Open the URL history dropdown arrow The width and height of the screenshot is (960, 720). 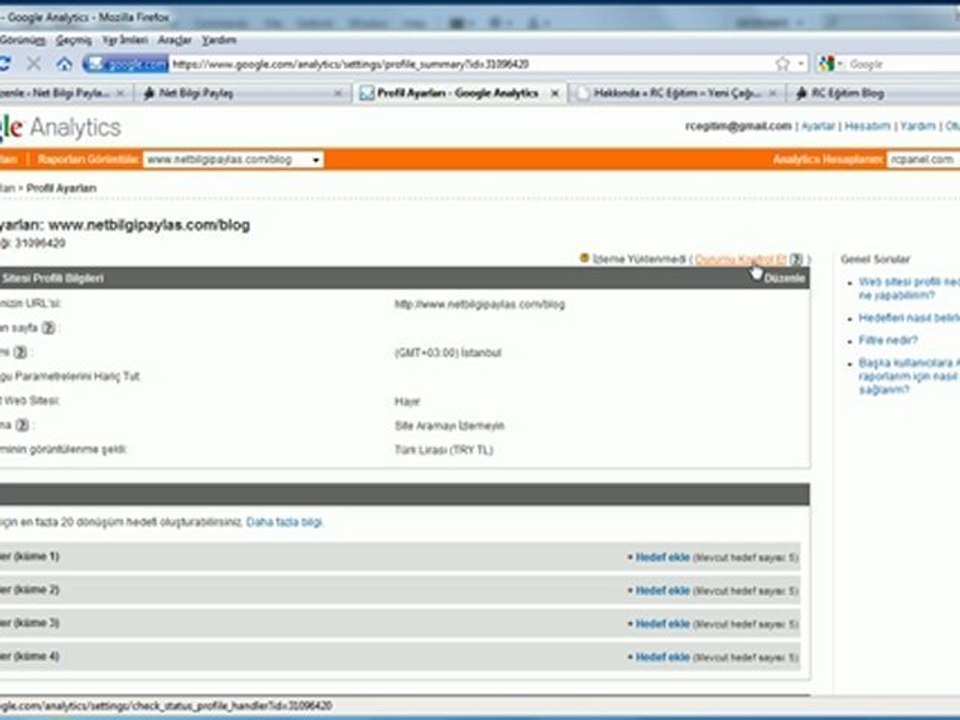point(801,64)
